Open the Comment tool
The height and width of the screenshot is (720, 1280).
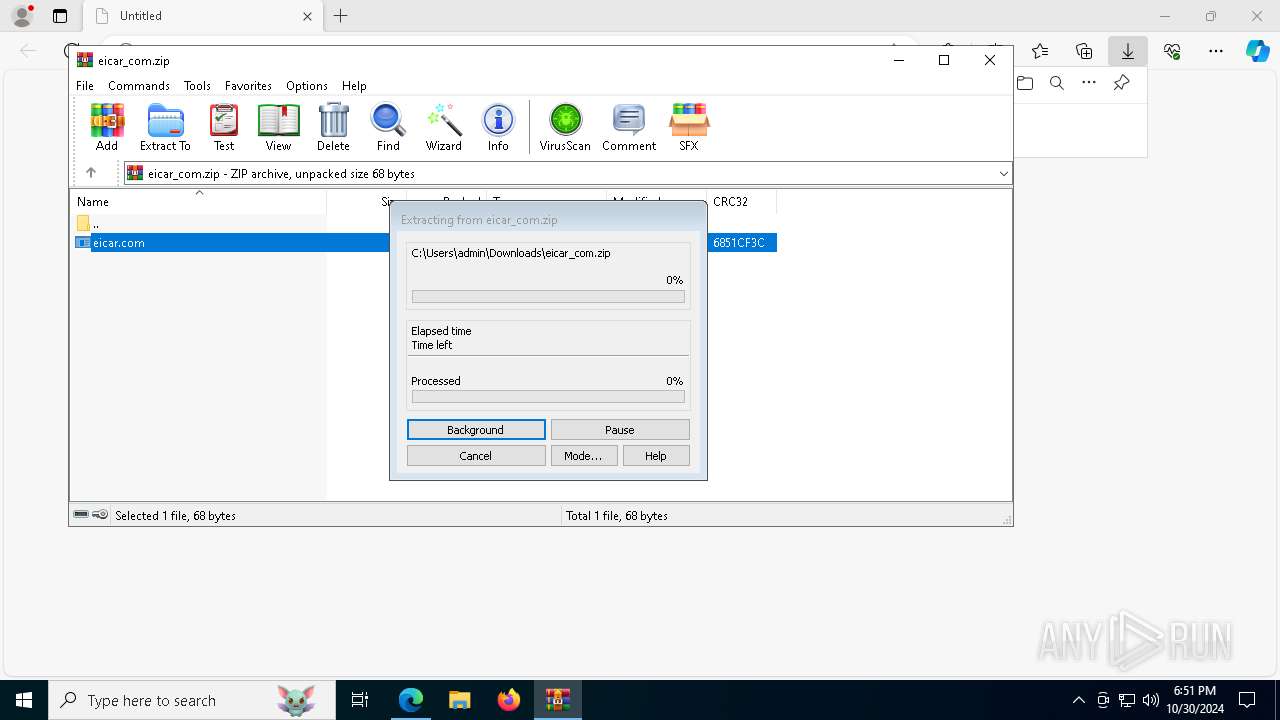coord(629,127)
